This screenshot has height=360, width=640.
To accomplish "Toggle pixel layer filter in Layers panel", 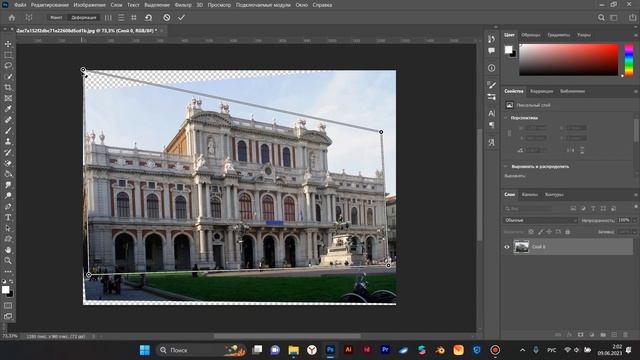I will [573, 209].
